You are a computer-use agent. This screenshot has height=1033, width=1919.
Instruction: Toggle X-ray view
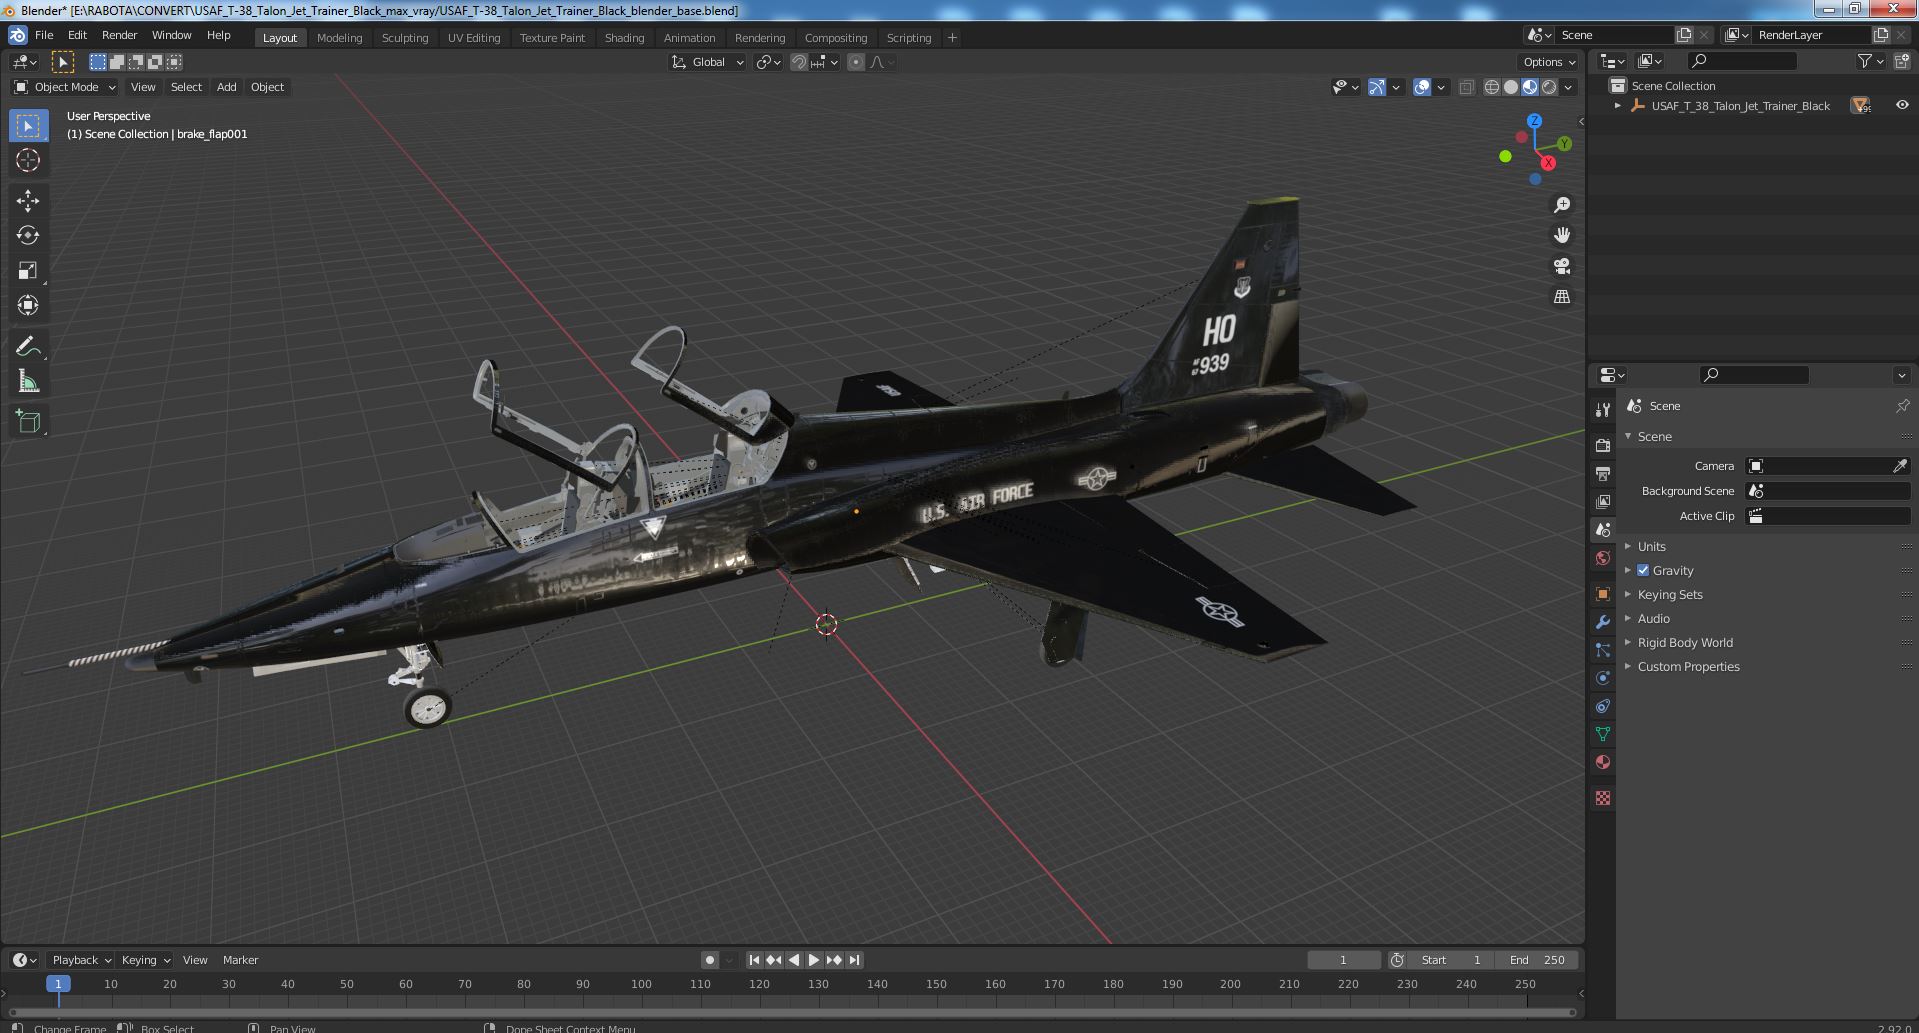[1466, 87]
